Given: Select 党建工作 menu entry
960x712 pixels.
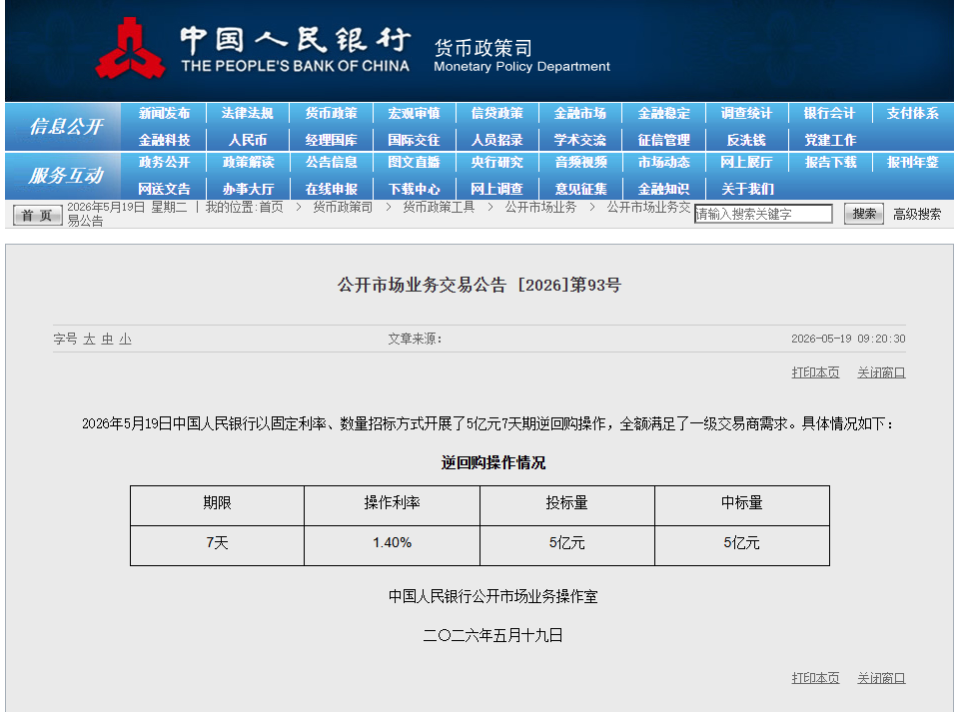Looking at the screenshot, I should point(830,140).
